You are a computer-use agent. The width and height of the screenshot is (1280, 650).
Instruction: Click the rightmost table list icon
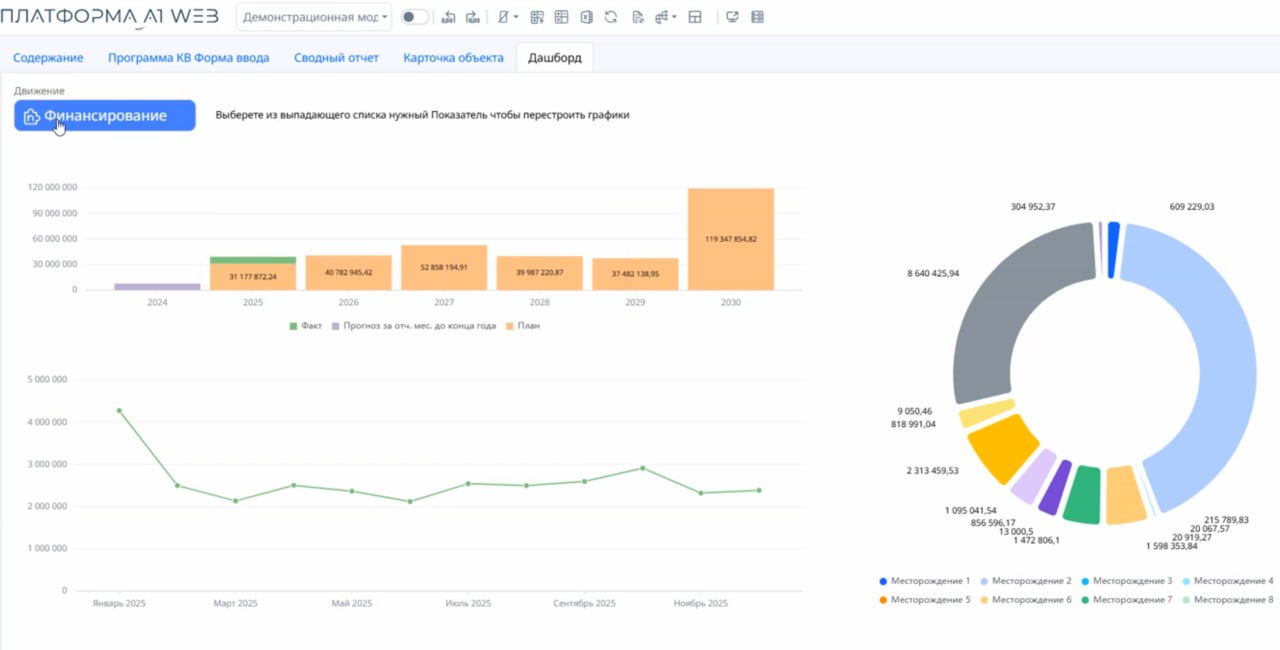[x=757, y=17]
